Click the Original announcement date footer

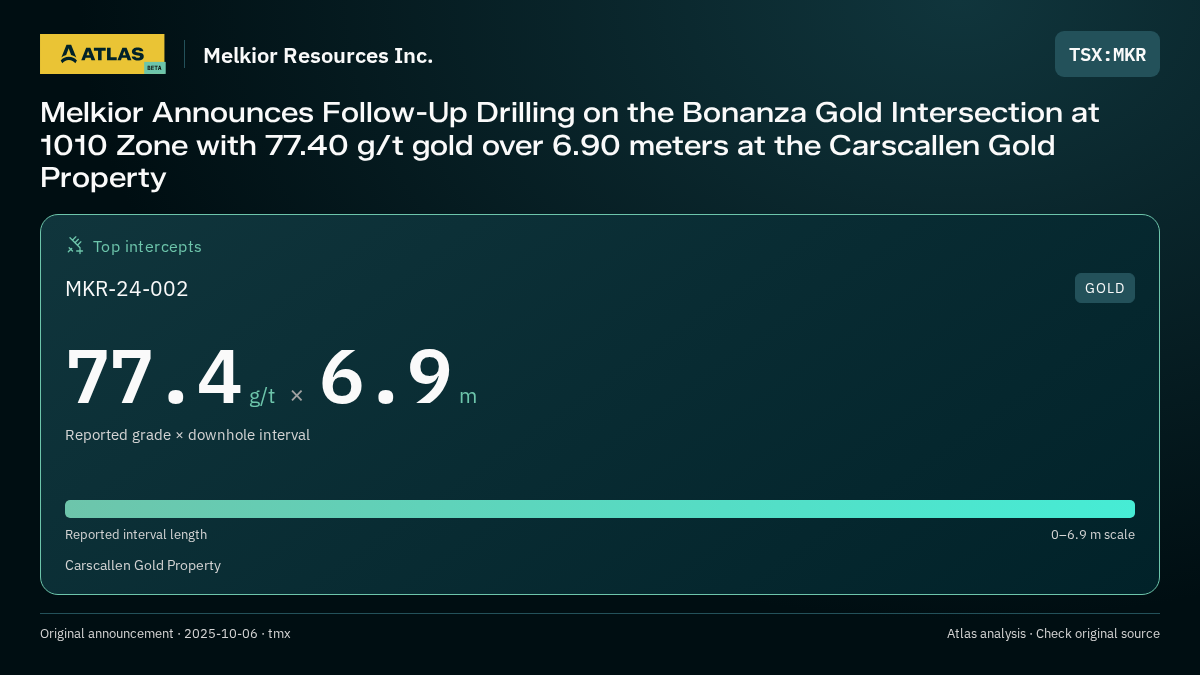click(x=165, y=634)
